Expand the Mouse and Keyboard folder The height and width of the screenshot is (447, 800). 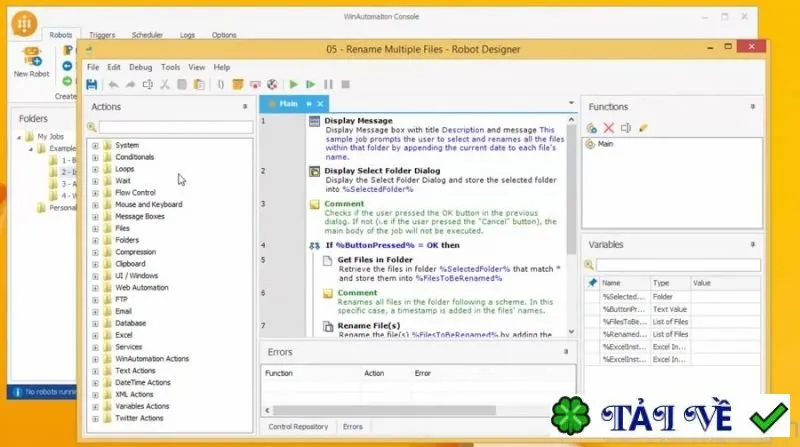click(x=95, y=205)
